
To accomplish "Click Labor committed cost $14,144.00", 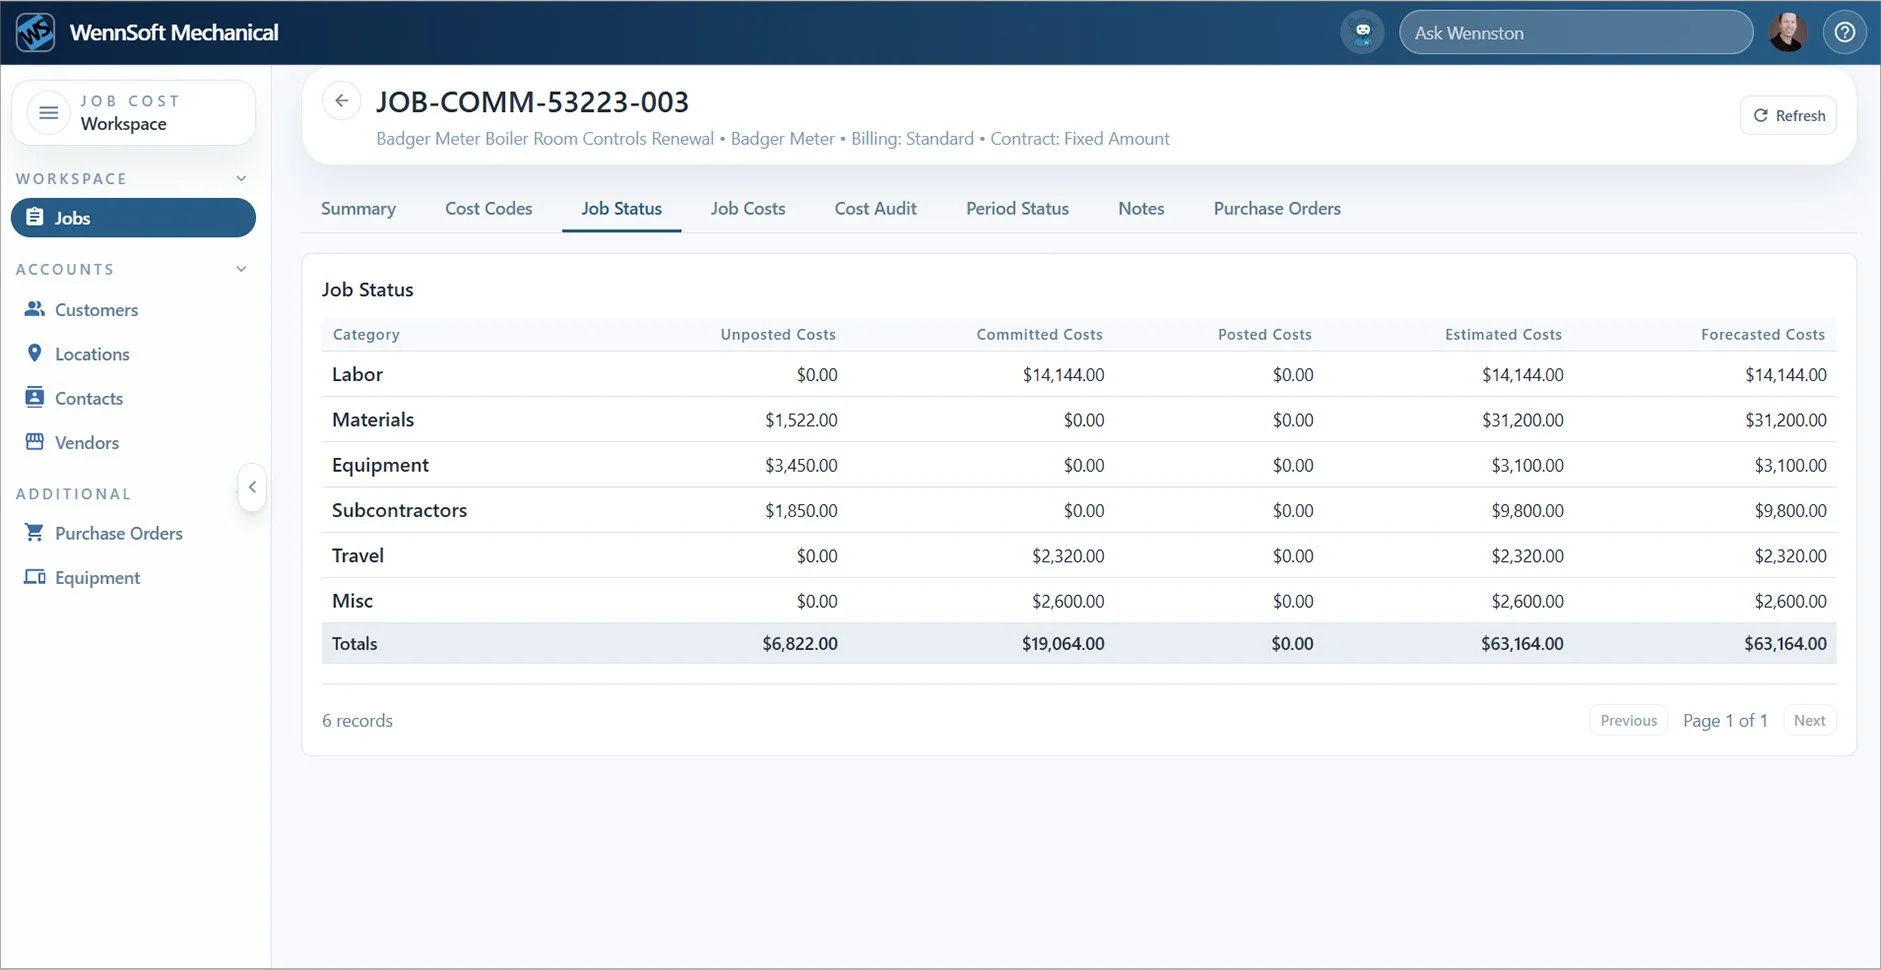I will [1063, 375].
